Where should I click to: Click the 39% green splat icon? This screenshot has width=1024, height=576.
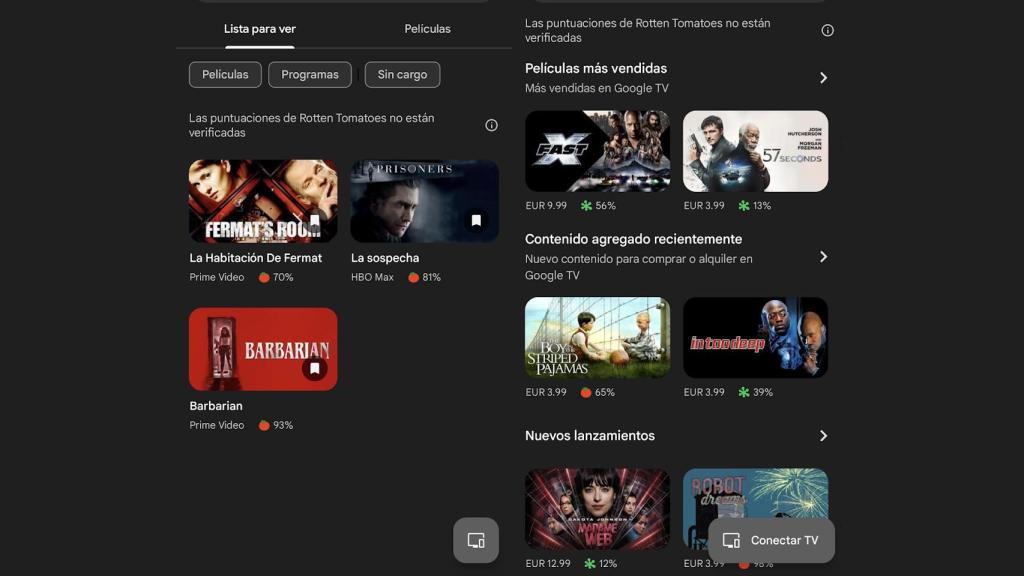pyautogui.click(x=744, y=392)
